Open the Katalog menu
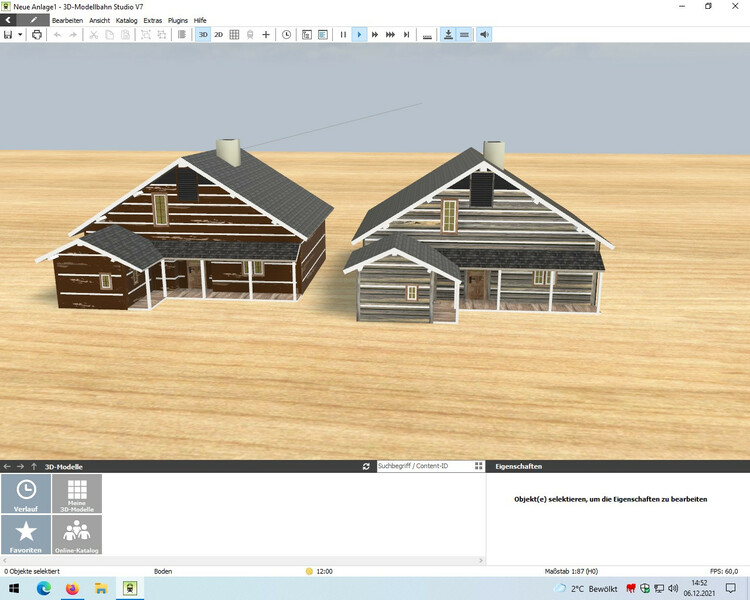Image resolution: width=750 pixels, height=600 pixels. coord(127,20)
